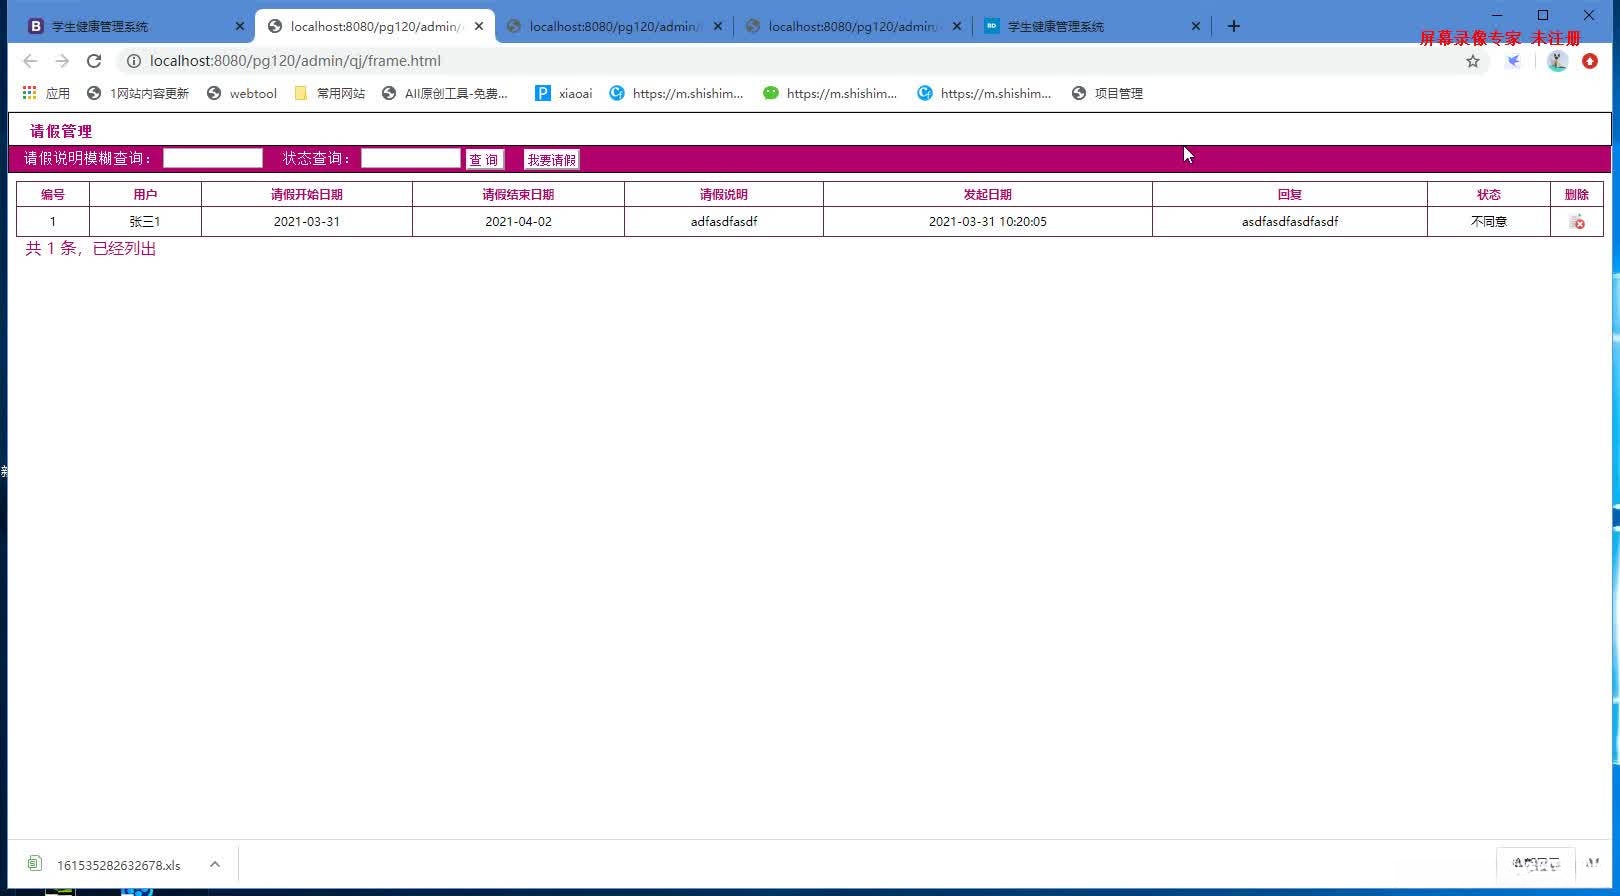The width and height of the screenshot is (1620, 896).
Task: Delete the leave record for 张三1
Action: [1577, 222]
